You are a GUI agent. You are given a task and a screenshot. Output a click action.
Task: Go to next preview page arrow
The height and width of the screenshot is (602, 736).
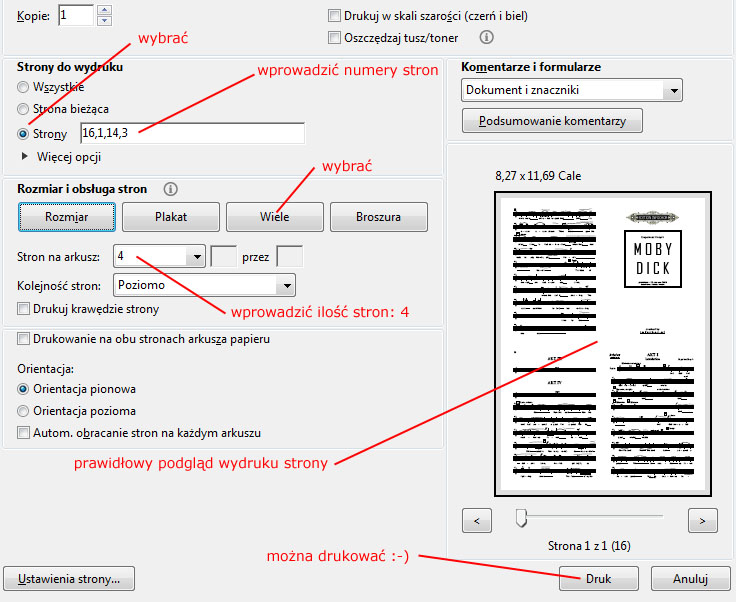(x=703, y=520)
